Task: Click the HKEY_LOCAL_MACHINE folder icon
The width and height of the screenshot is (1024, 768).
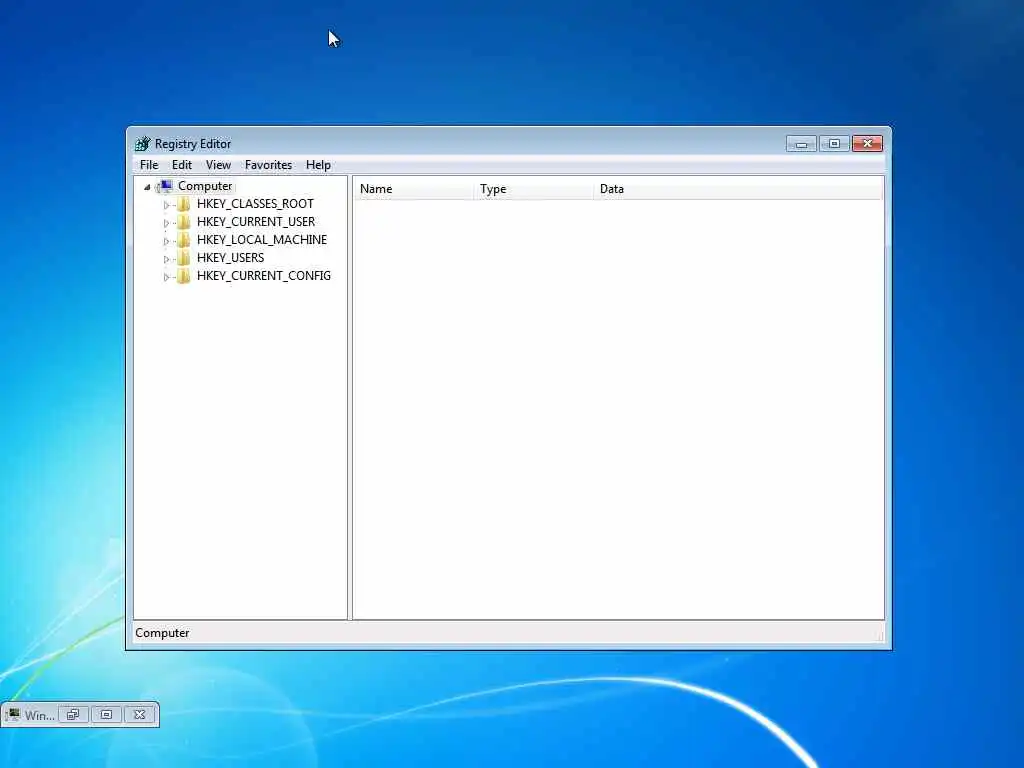Action: [184, 240]
